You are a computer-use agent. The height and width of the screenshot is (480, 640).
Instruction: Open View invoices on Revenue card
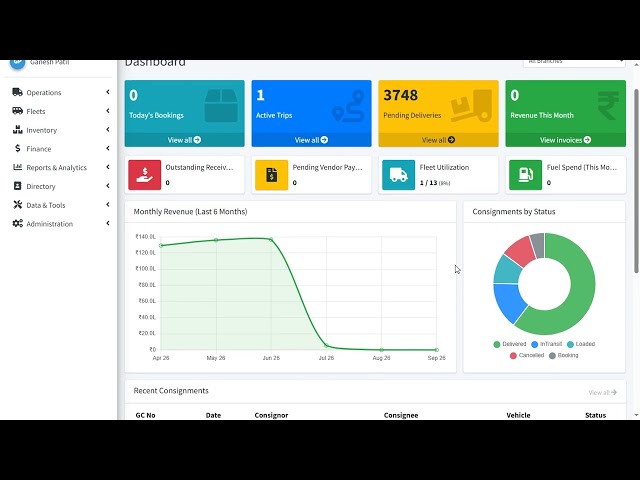coord(565,140)
